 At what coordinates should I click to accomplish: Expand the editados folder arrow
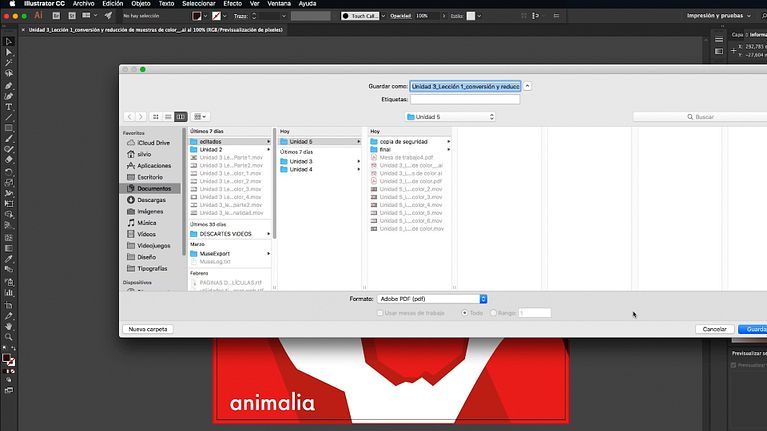(269, 142)
